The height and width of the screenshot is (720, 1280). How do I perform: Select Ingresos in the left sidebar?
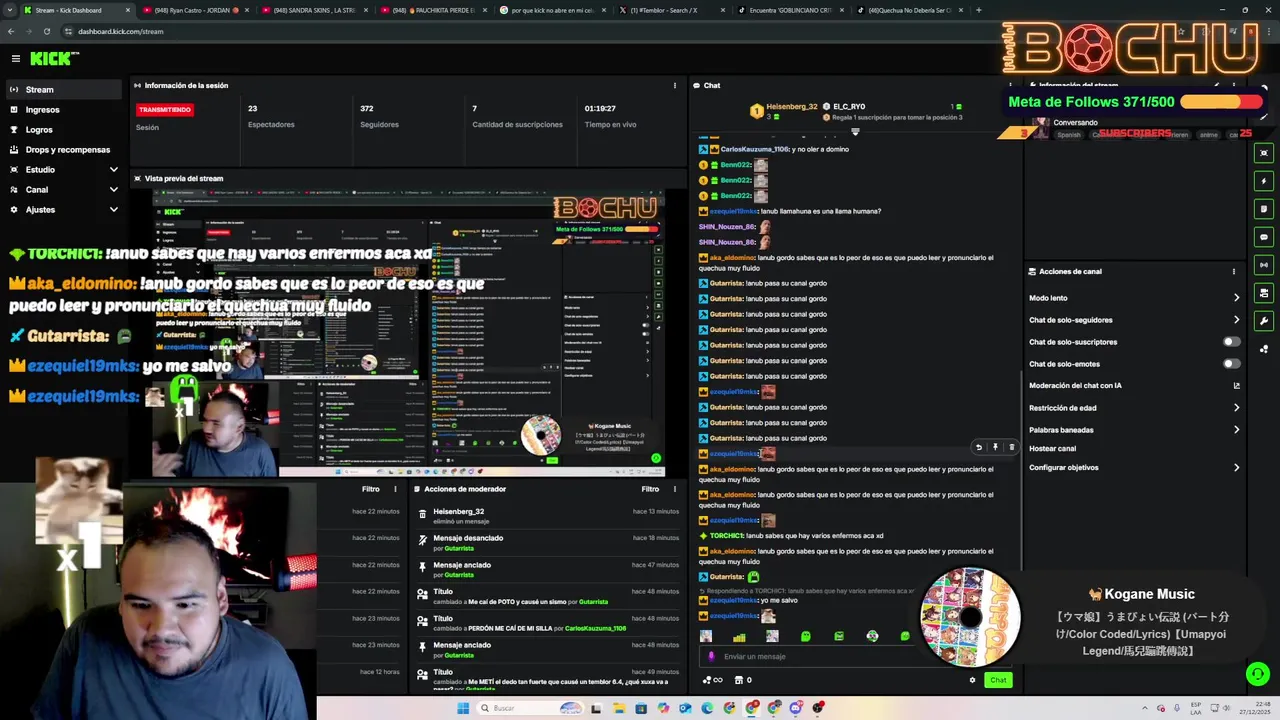pos(64,110)
